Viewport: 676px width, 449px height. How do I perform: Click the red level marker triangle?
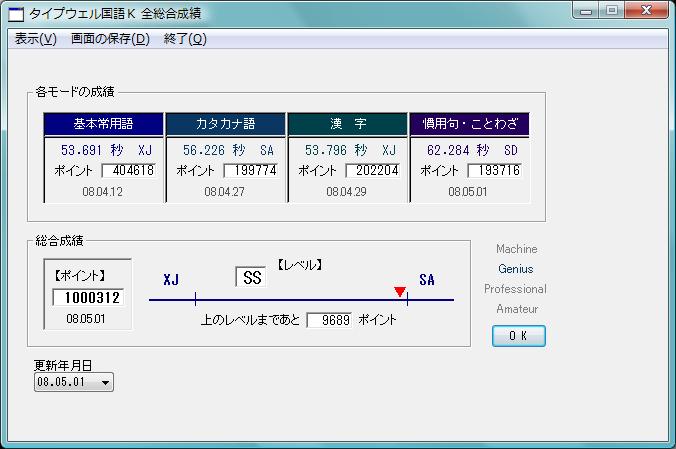pyautogui.click(x=400, y=292)
